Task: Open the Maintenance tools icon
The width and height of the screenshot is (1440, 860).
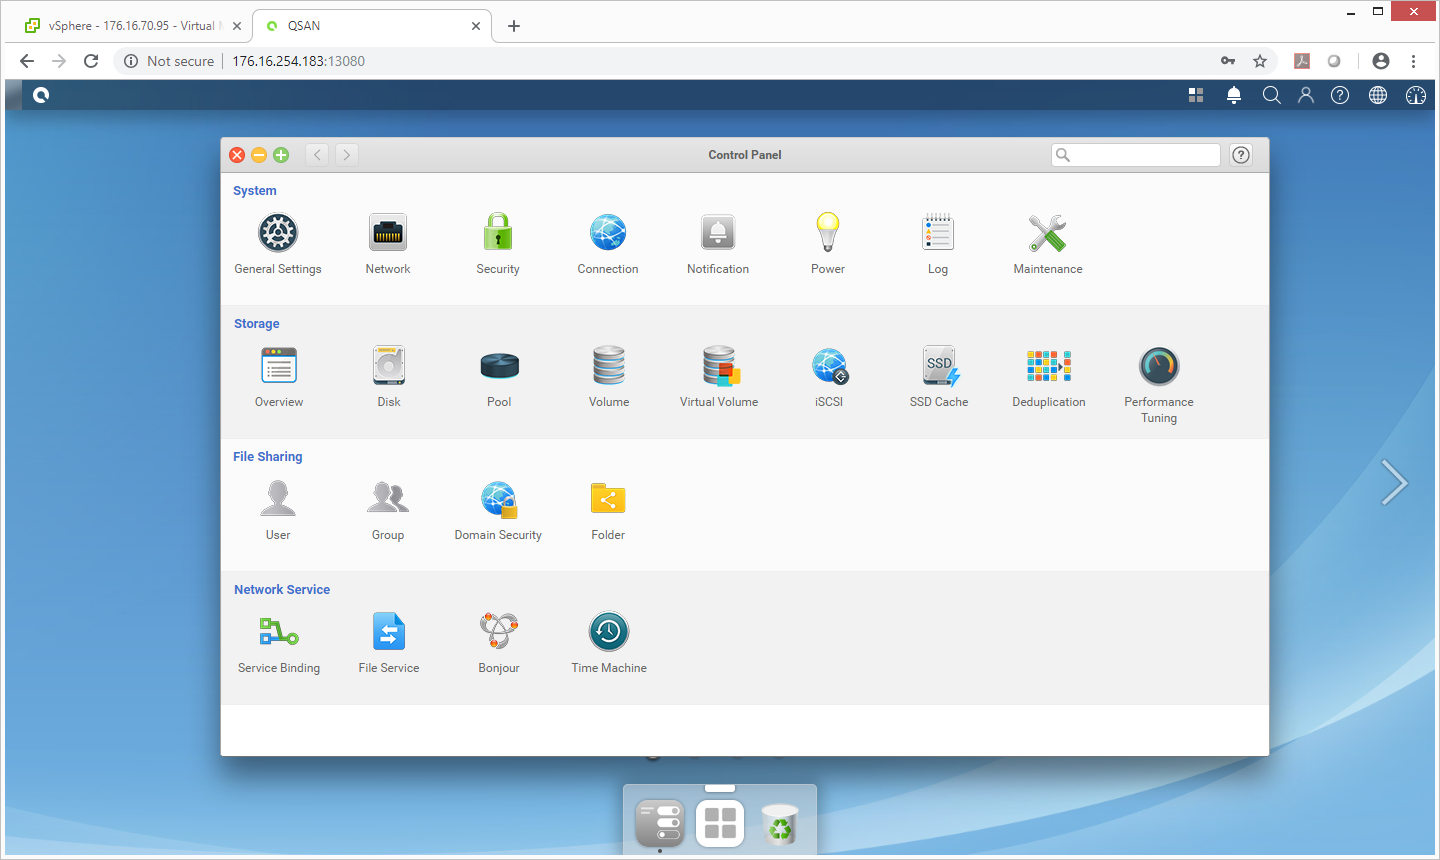Action: (1048, 233)
